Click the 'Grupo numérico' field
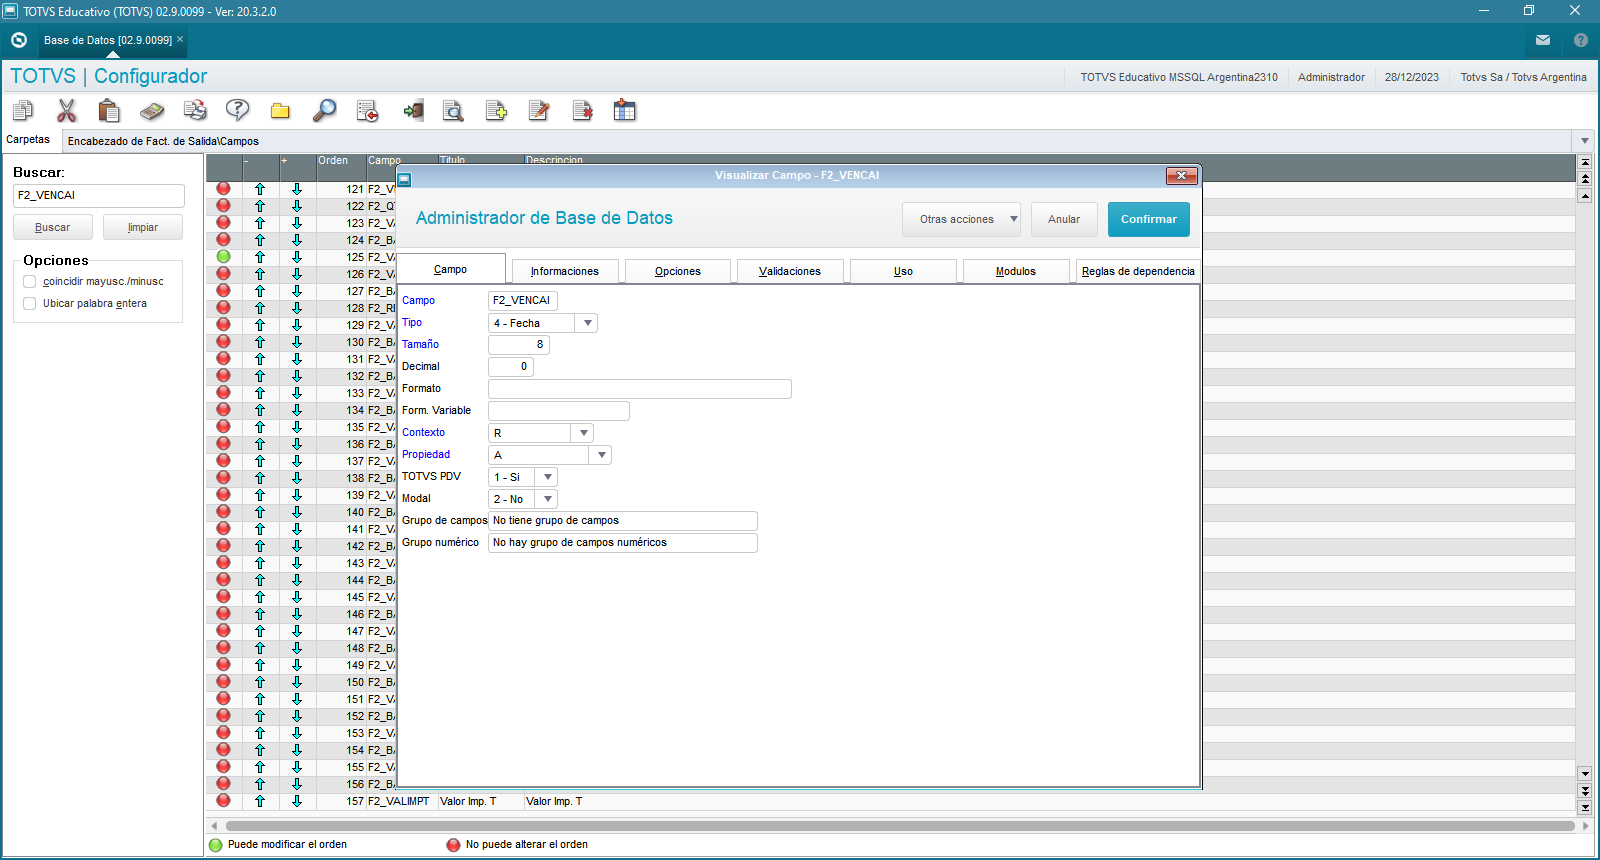1600x860 pixels. click(x=623, y=542)
